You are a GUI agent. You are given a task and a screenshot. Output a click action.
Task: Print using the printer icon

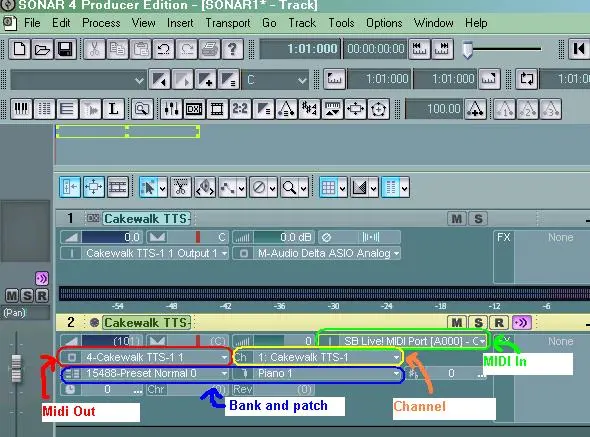pyautogui.click(x=209, y=49)
